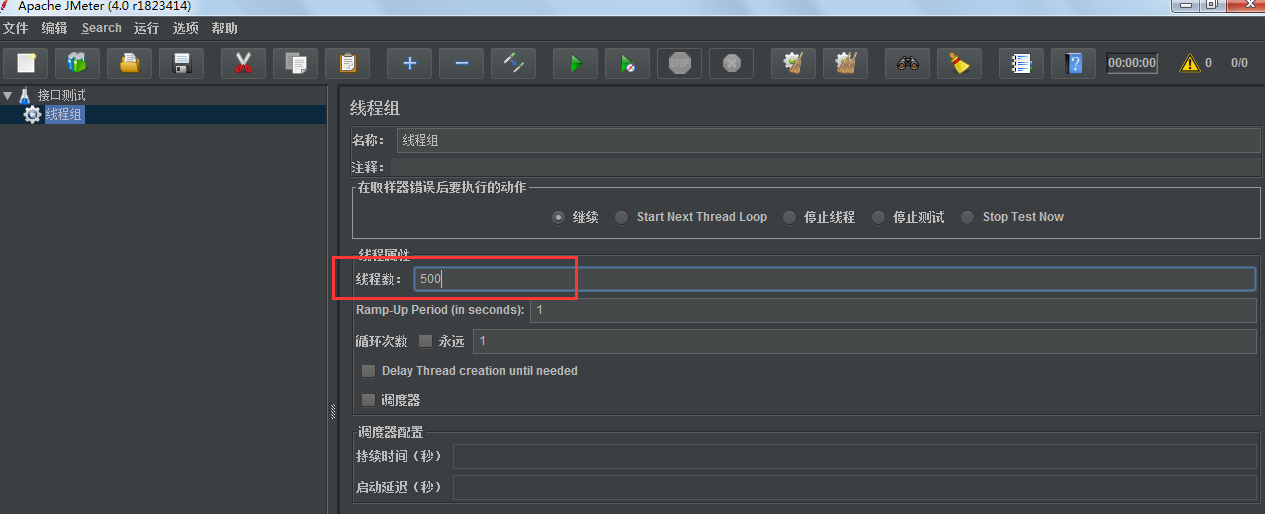Click the Ramp-Up Period input field
Screen dimensions: 1265x514
tap(892, 310)
